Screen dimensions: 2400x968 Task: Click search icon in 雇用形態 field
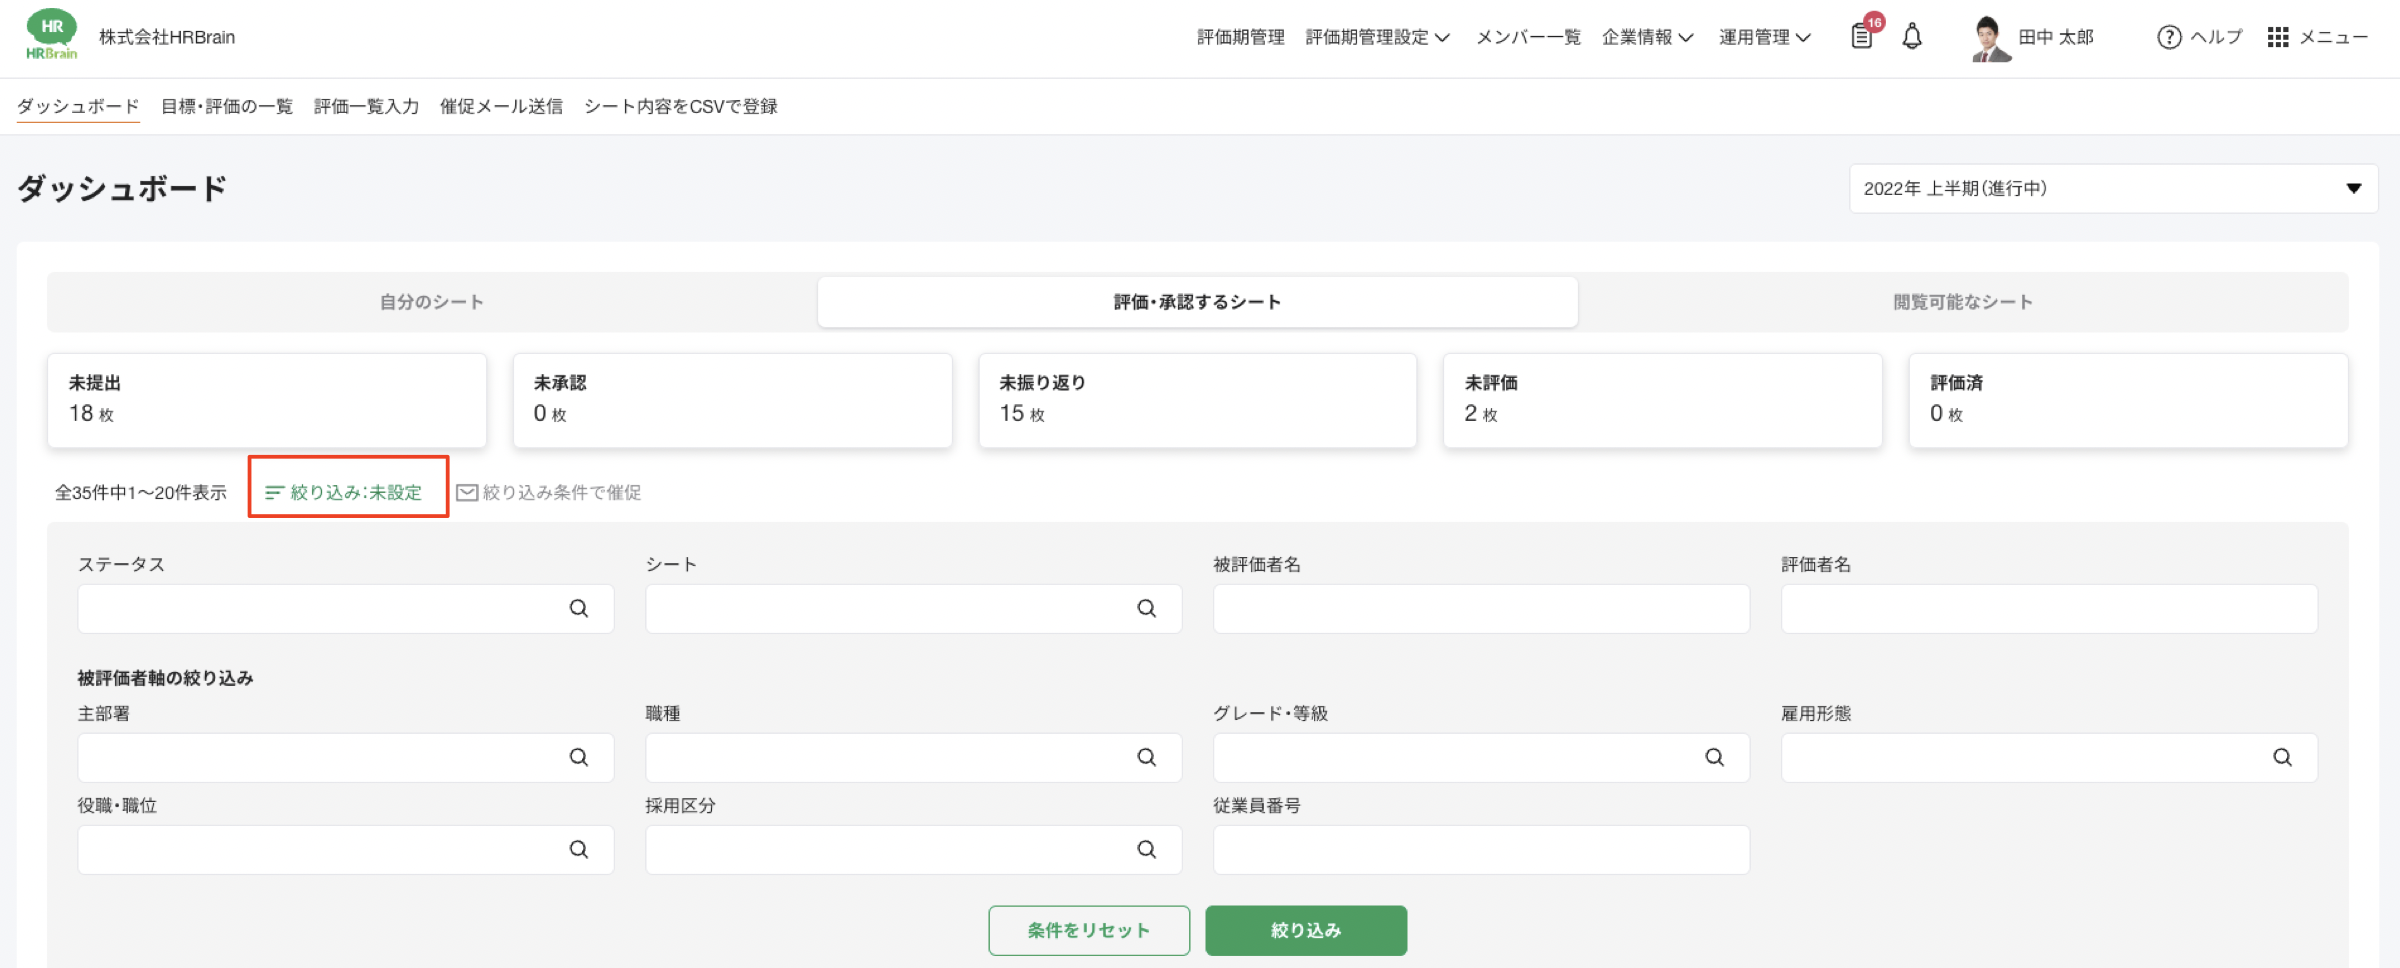pyautogui.click(x=2283, y=757)
